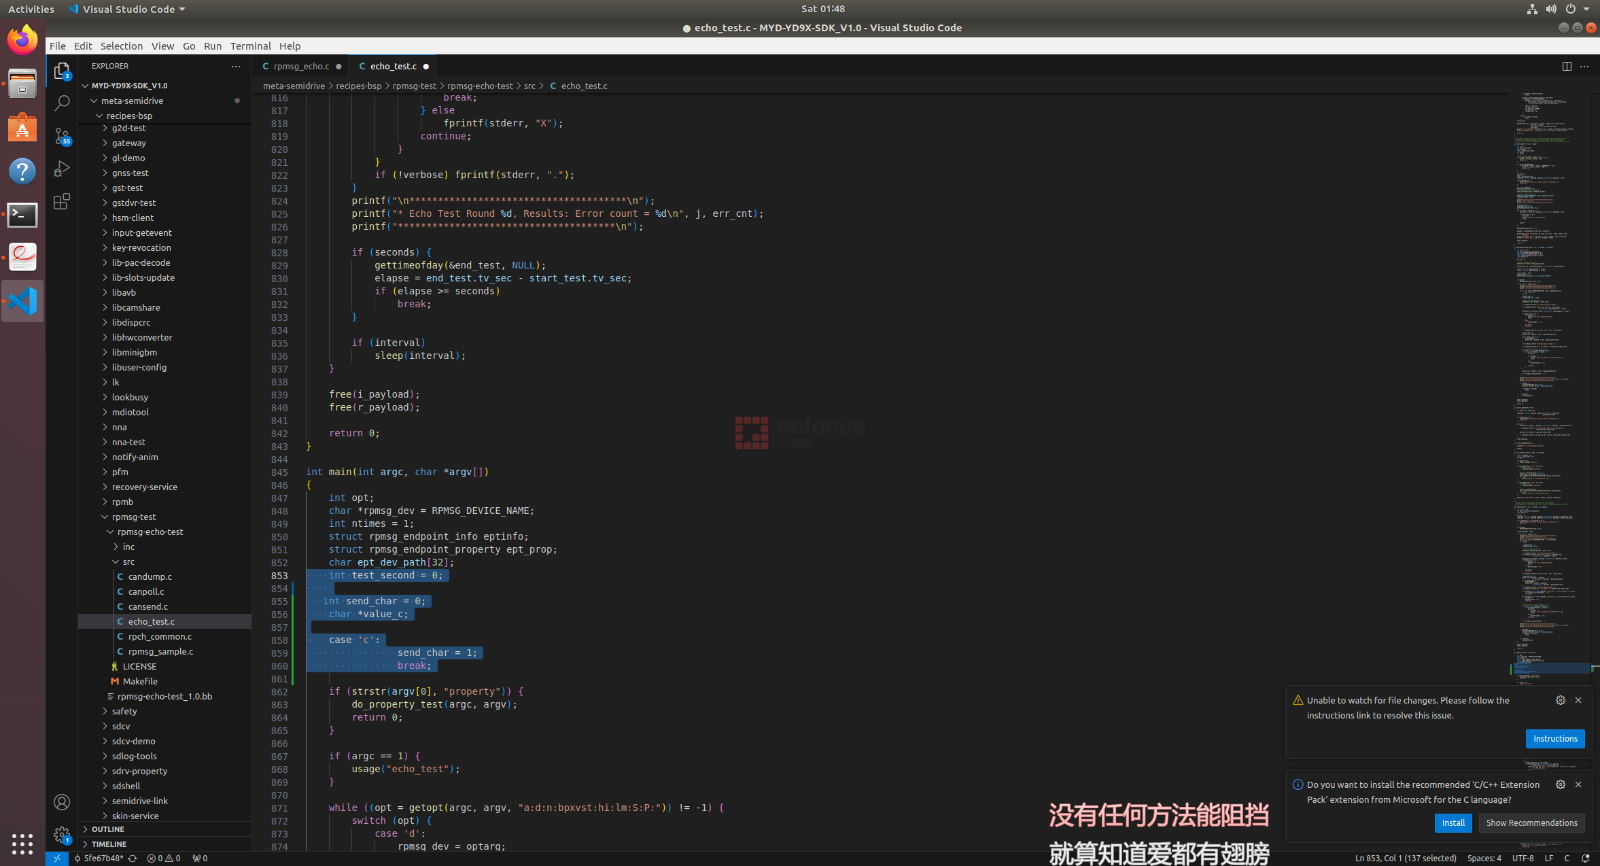Image resolution: width=1600 pixels, height=866 pixels.
Task: Open the Run and Debug view
Action: coord(62,169)
